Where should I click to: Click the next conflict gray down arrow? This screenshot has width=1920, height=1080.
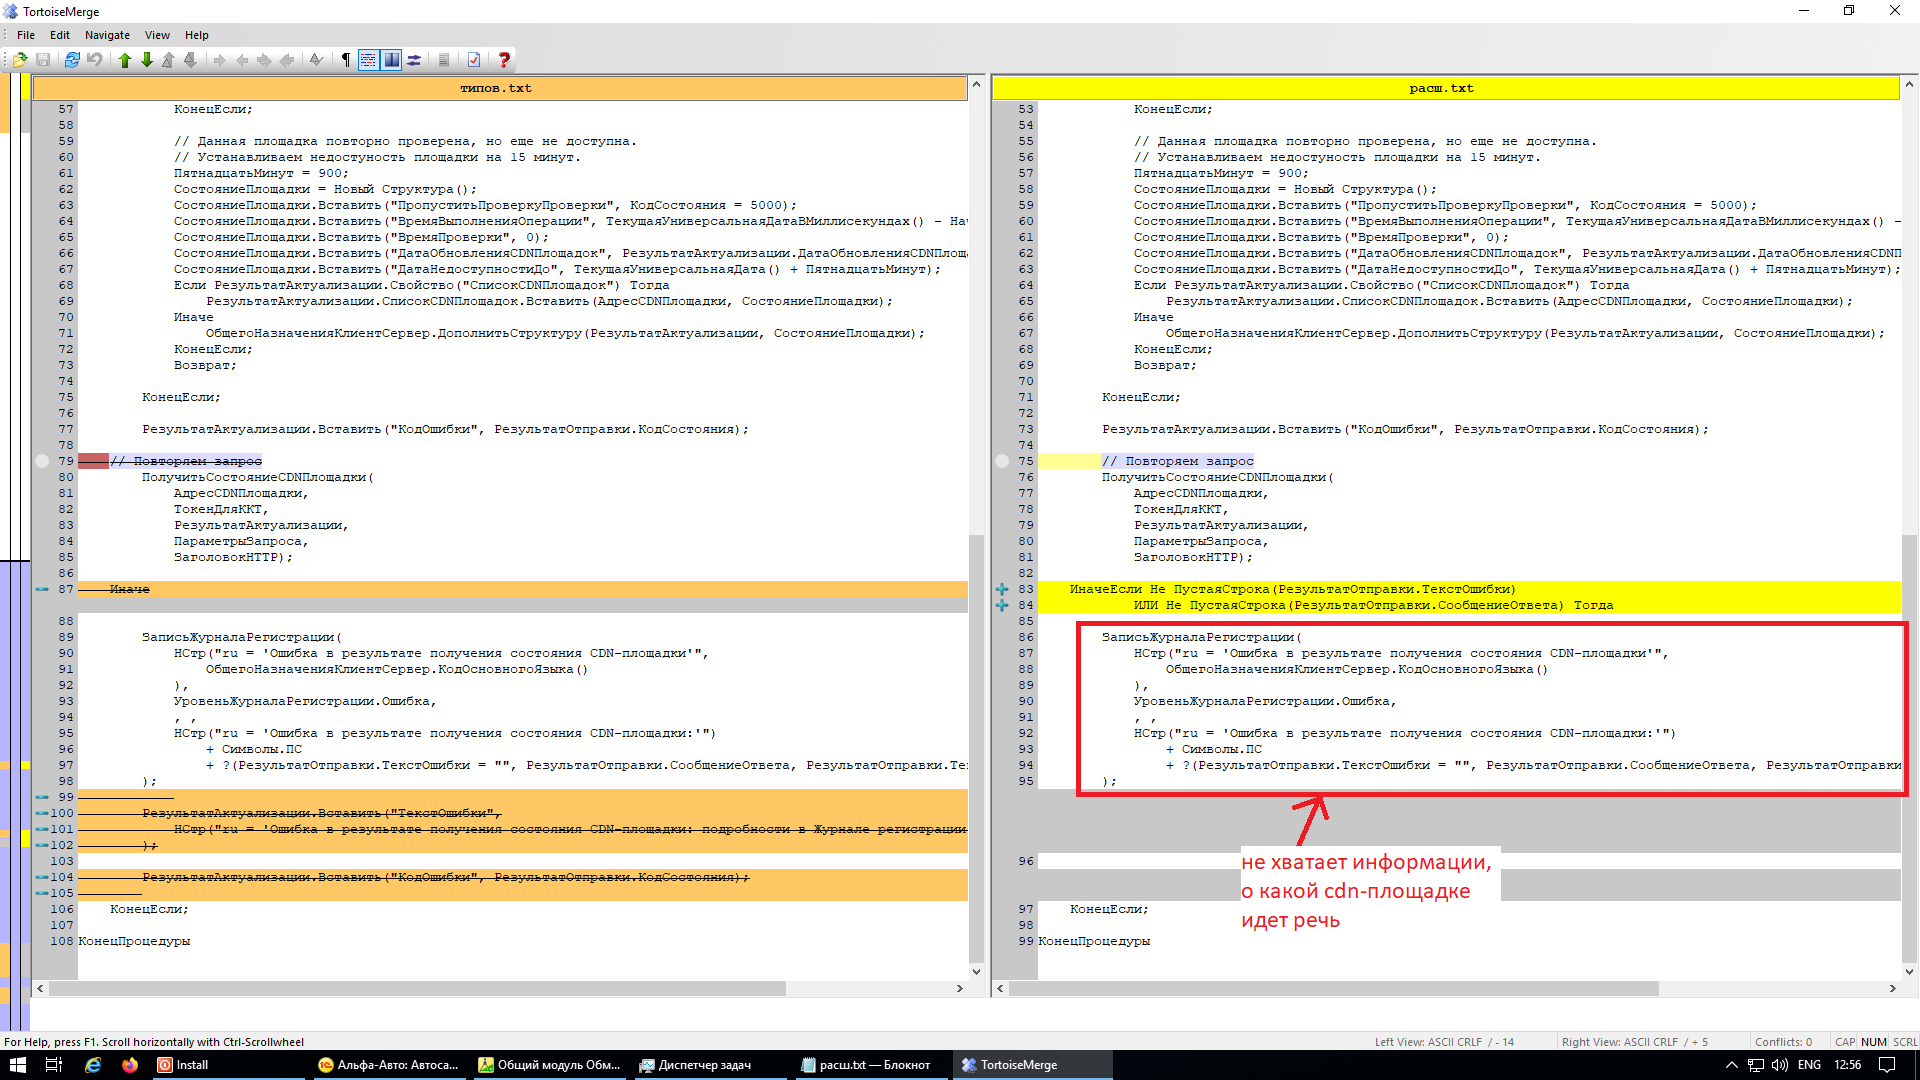[190, 60]
